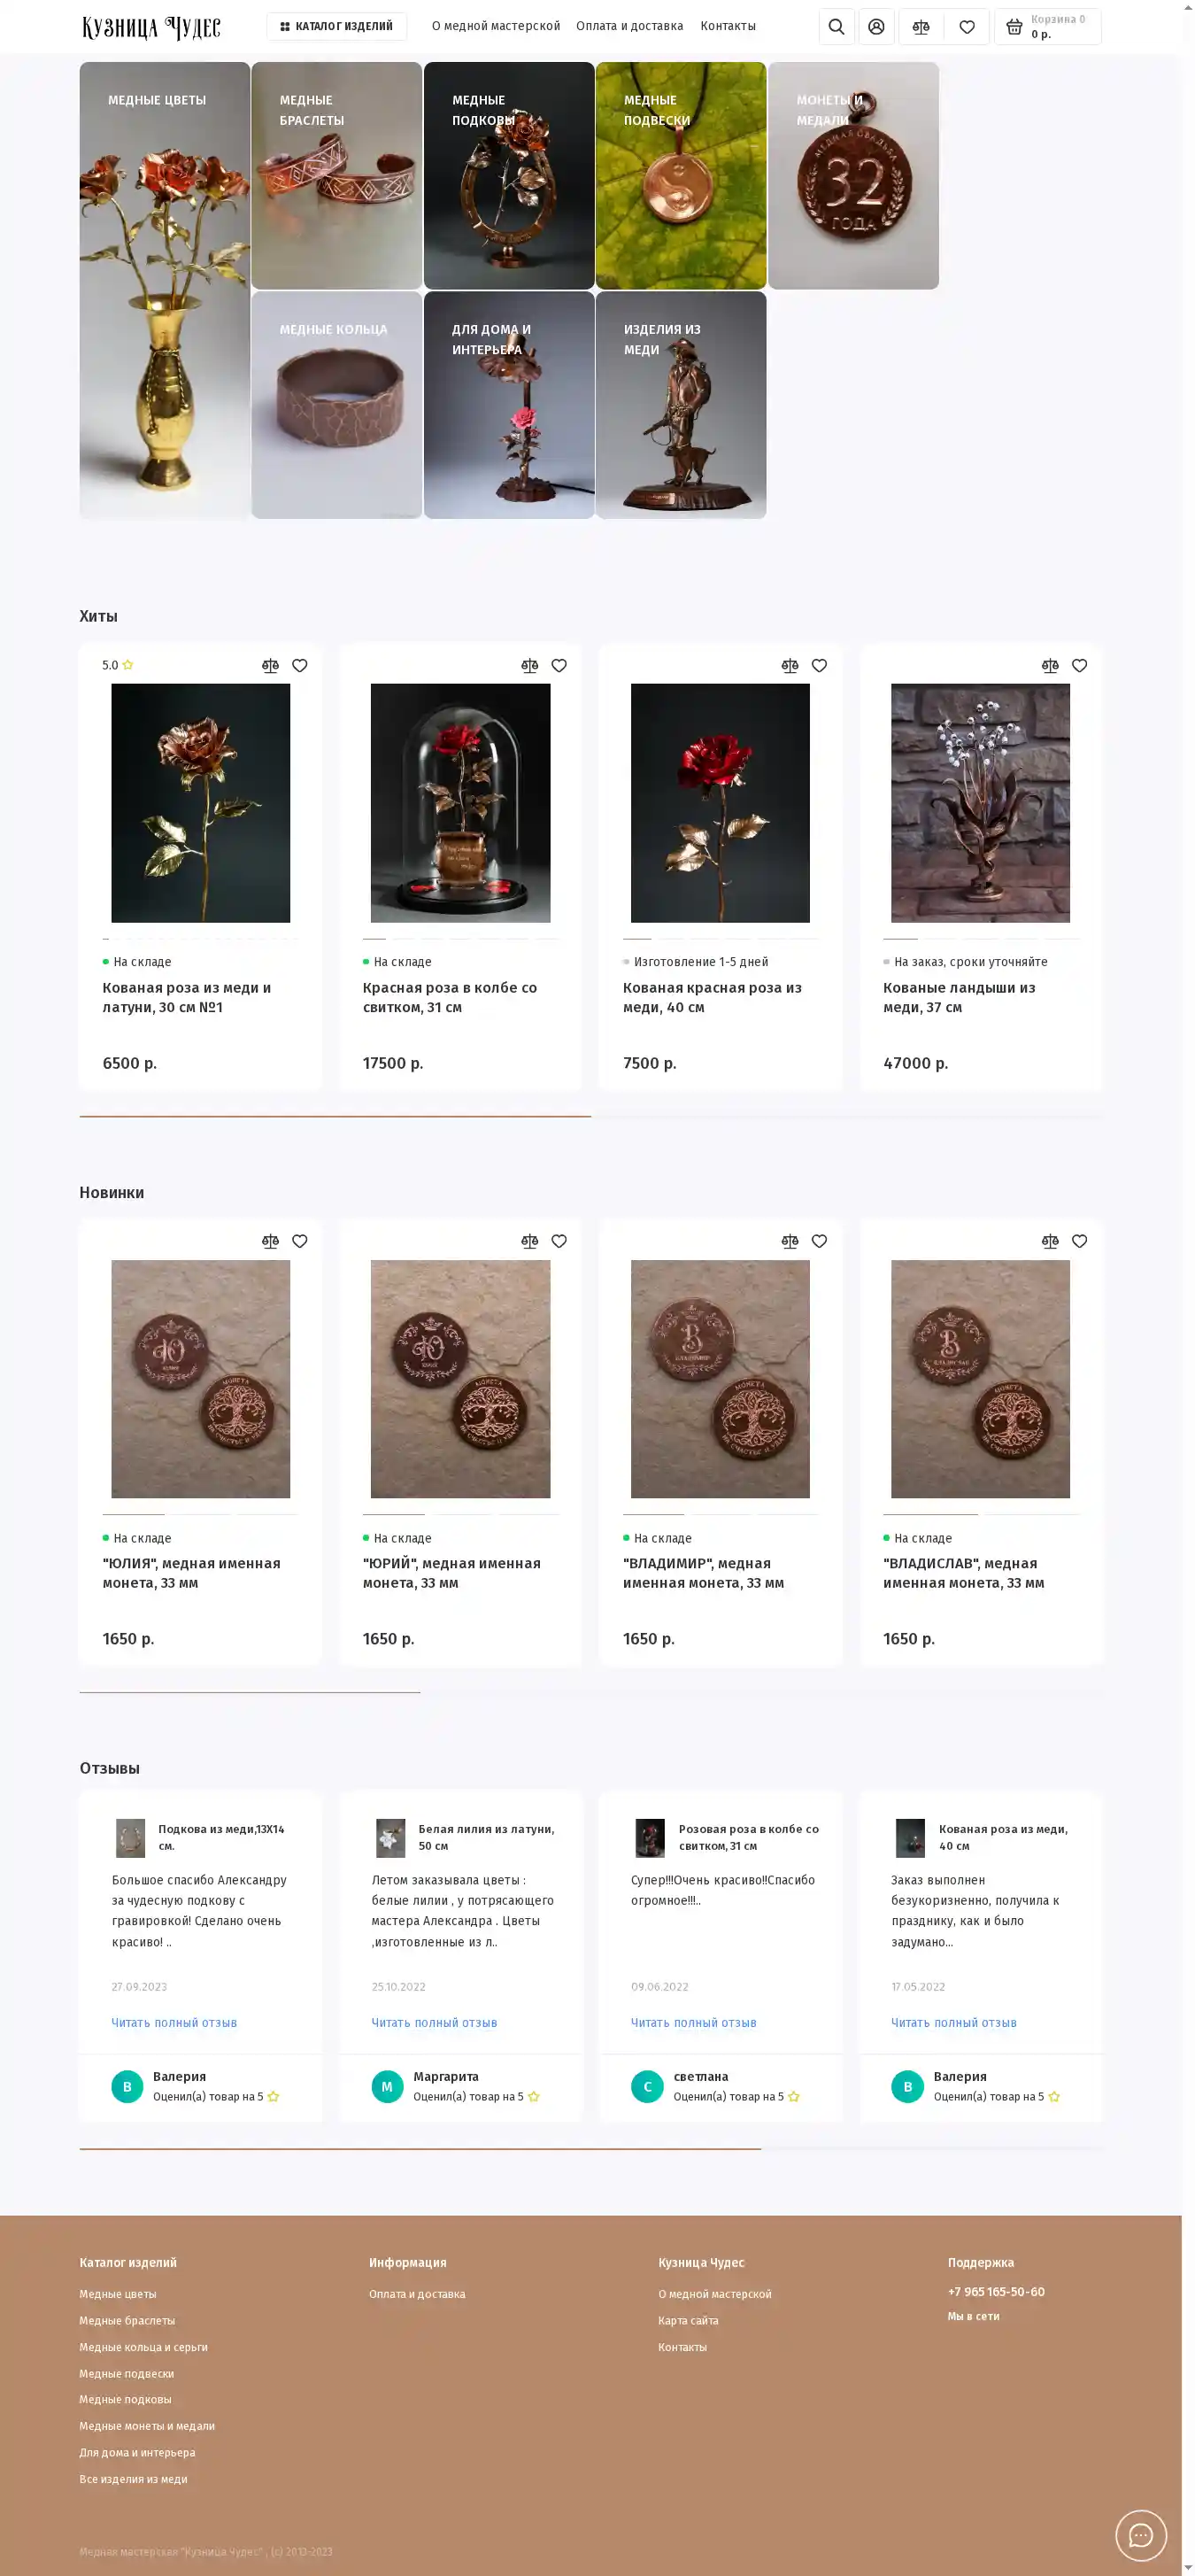Open Оплата и доставка in top menu

[x=629, y=26]
